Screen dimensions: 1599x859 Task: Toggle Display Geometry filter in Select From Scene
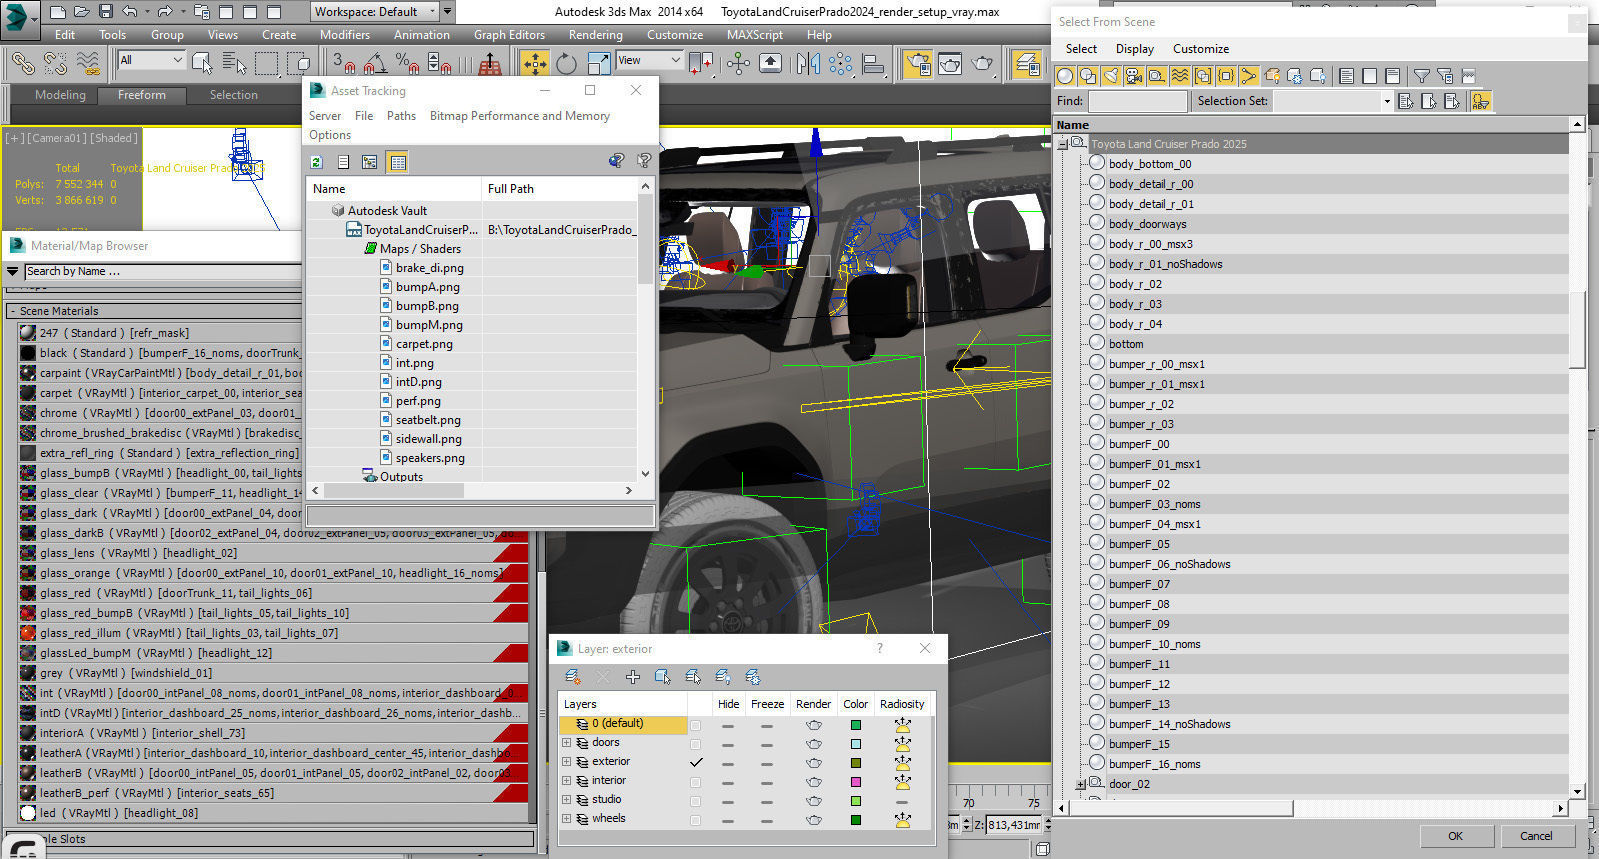tap(1065, 76)
